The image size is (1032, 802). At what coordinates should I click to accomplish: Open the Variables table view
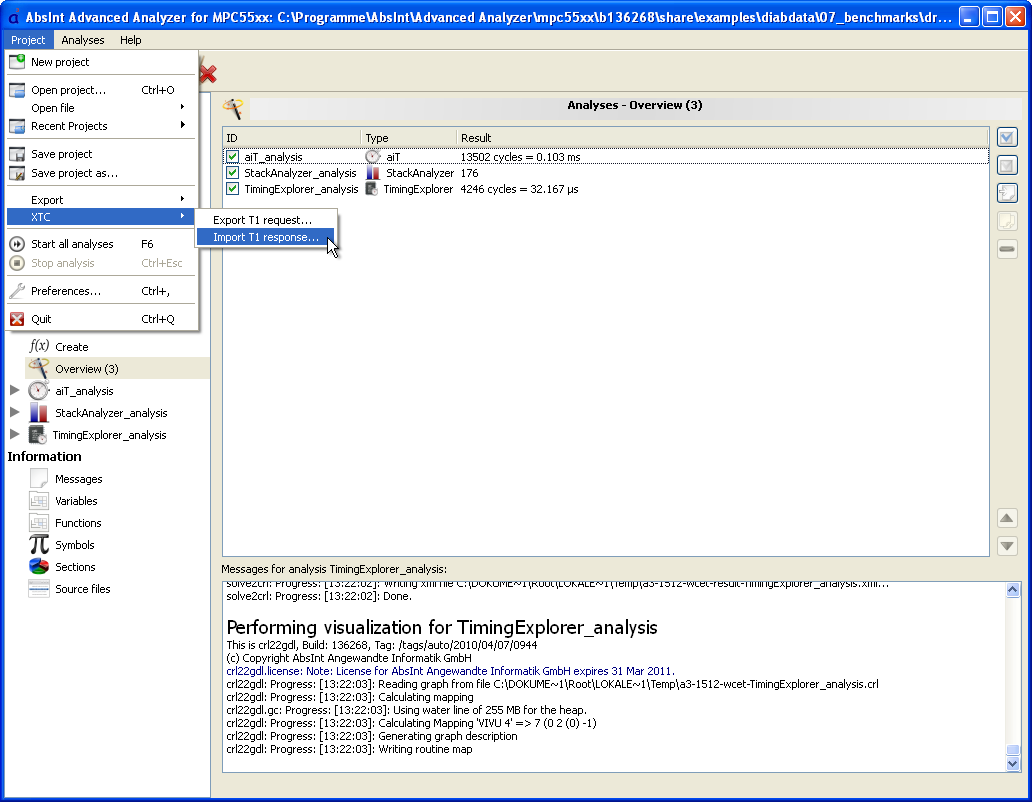(x=76, y=501)
